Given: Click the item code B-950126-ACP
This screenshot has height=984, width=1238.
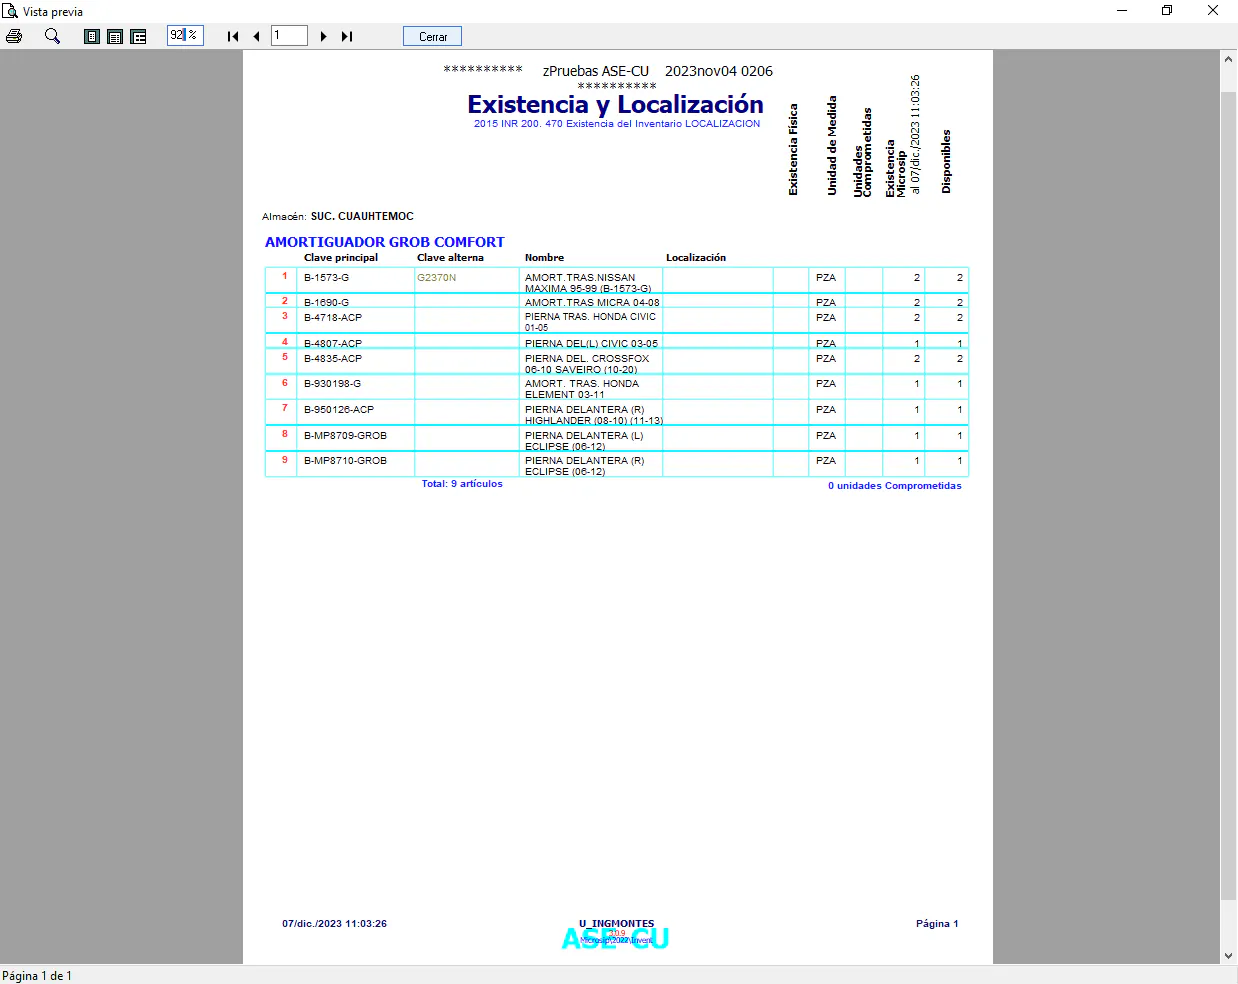Looking at the screenshot, I should tap(339, 410).
